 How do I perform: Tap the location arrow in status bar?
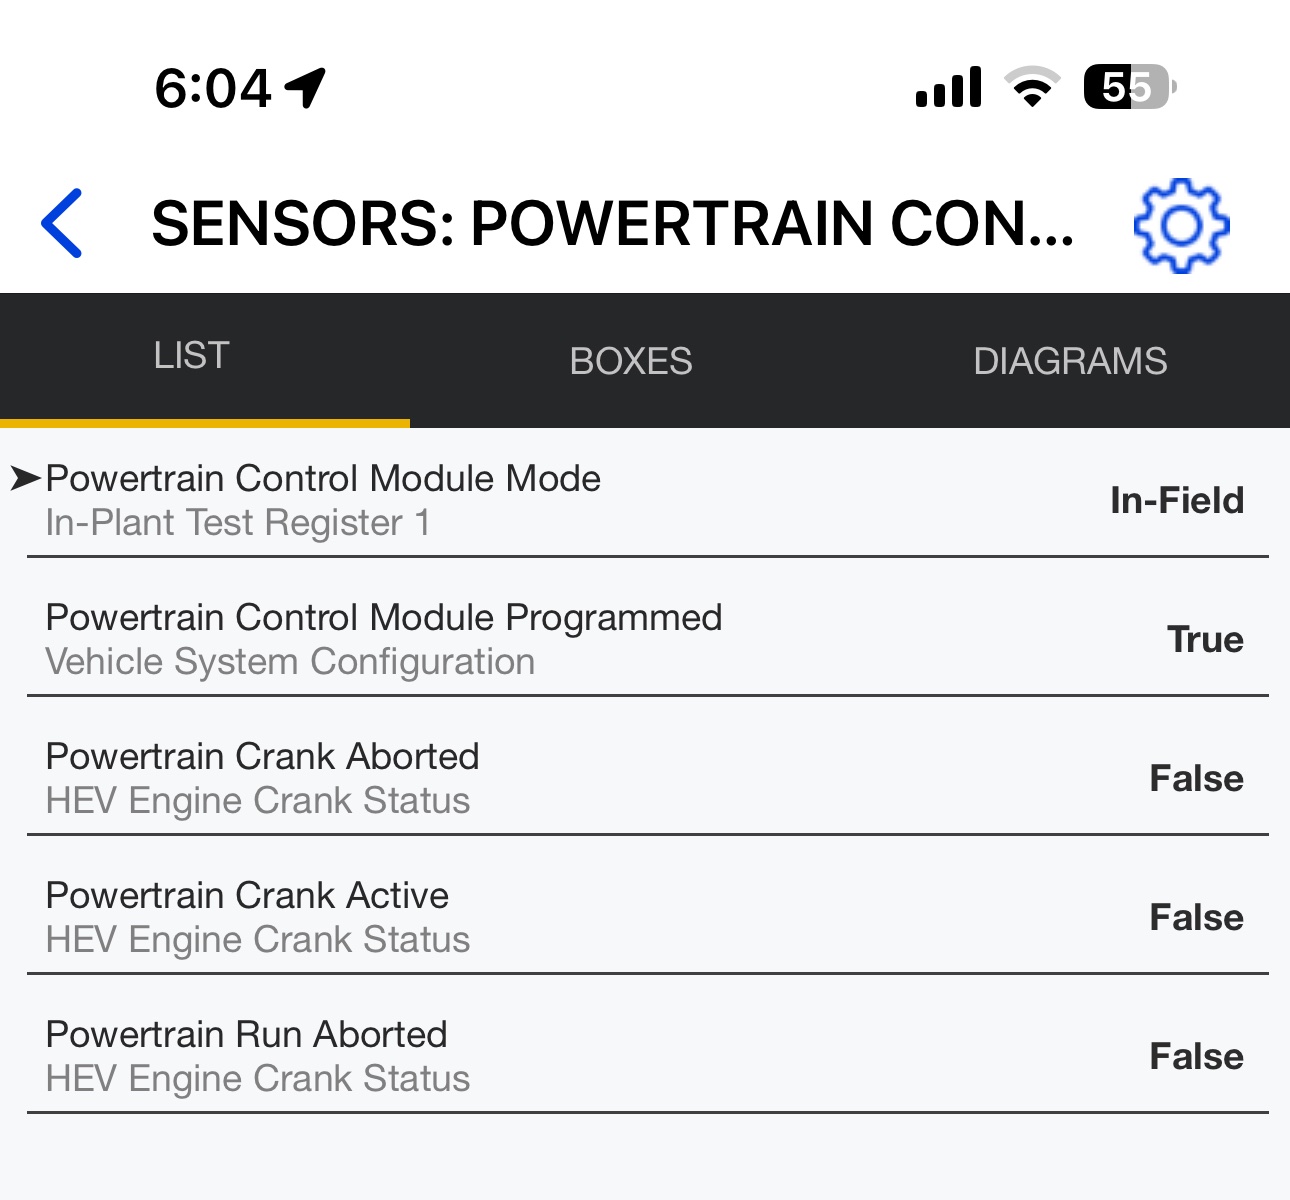(306, 88)
